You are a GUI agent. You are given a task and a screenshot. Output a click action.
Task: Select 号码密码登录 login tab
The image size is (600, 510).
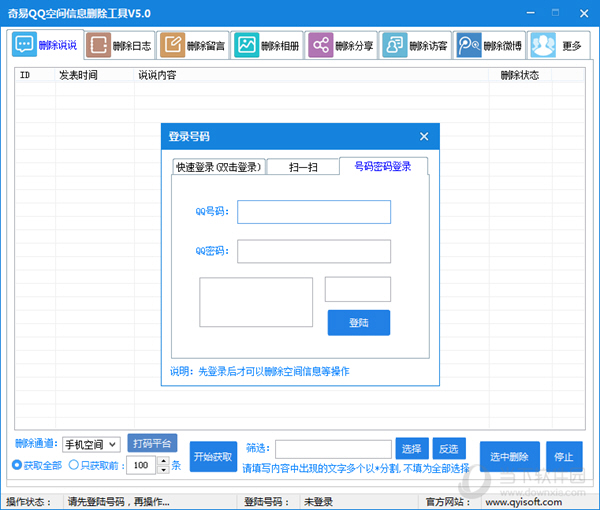(x=383, y=166)
